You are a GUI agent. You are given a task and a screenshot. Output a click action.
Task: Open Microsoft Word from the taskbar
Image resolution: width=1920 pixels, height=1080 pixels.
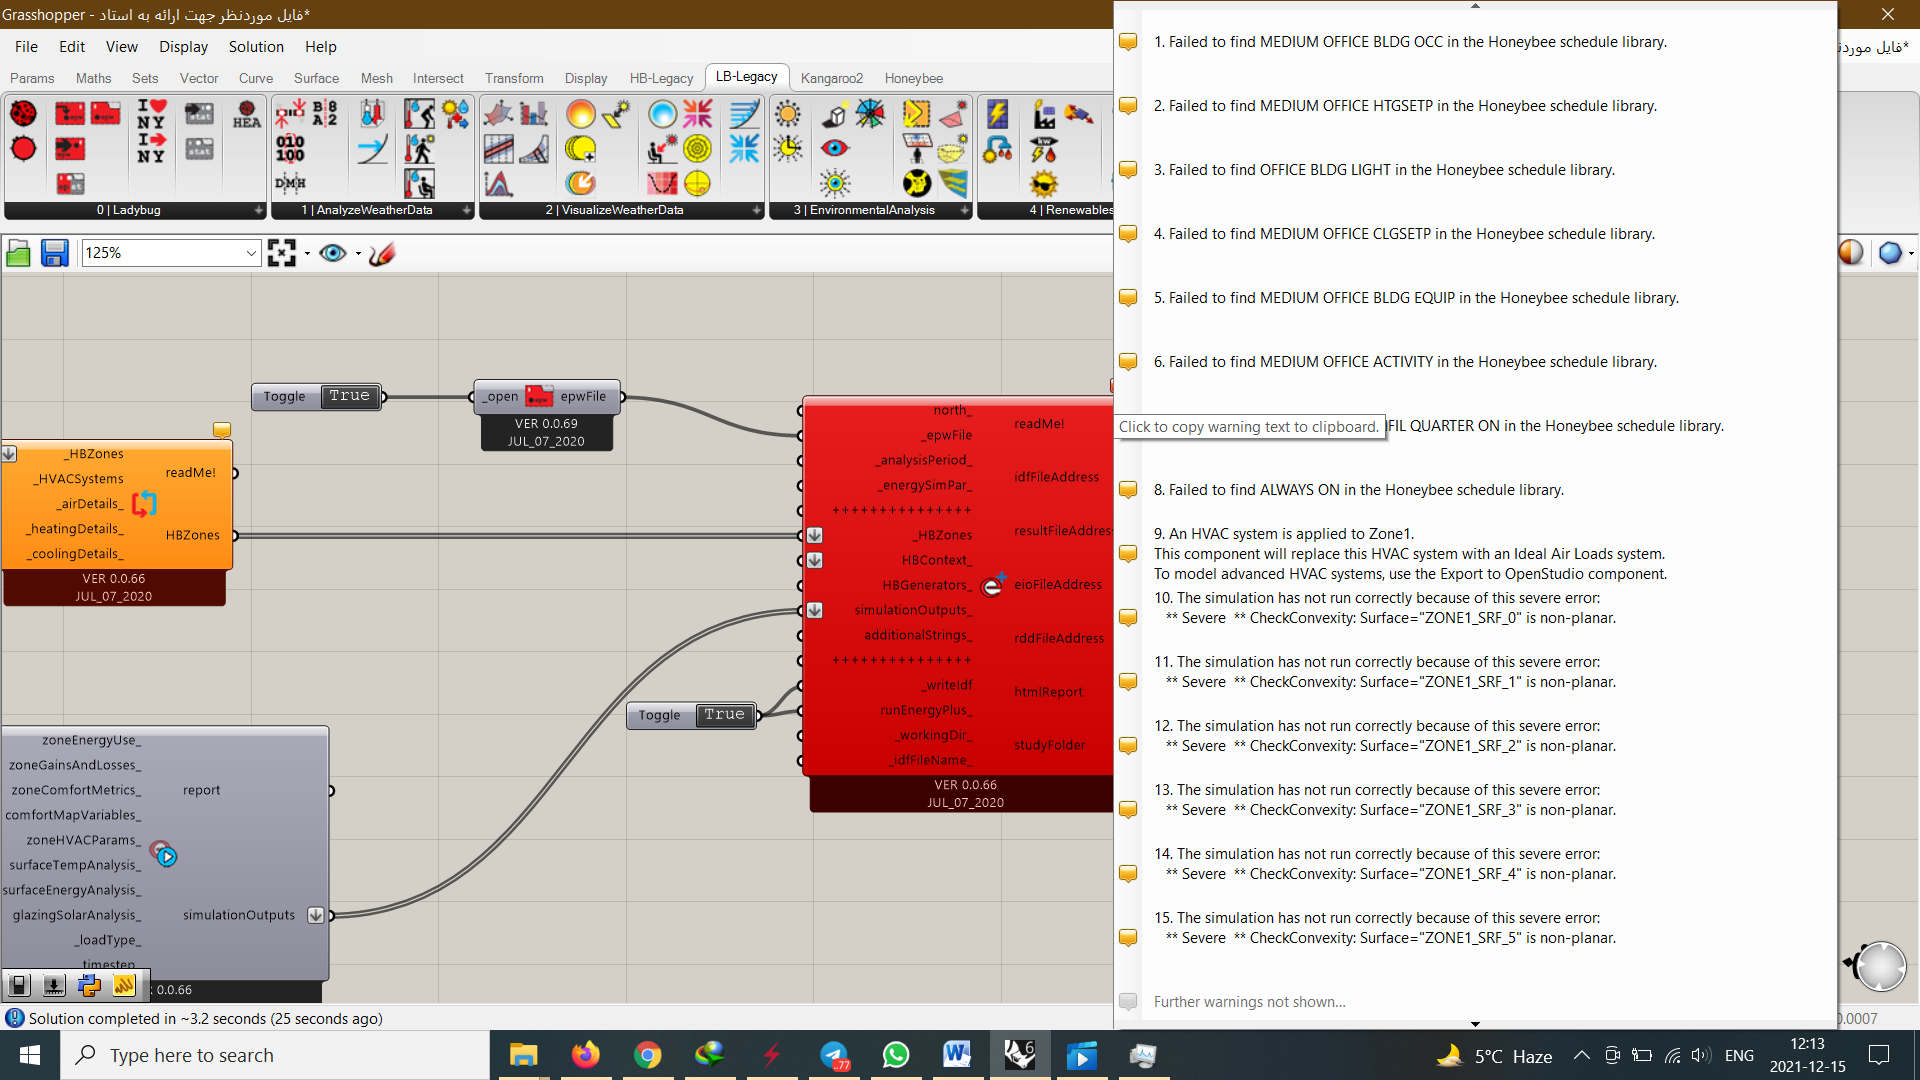pos(957,1055)
